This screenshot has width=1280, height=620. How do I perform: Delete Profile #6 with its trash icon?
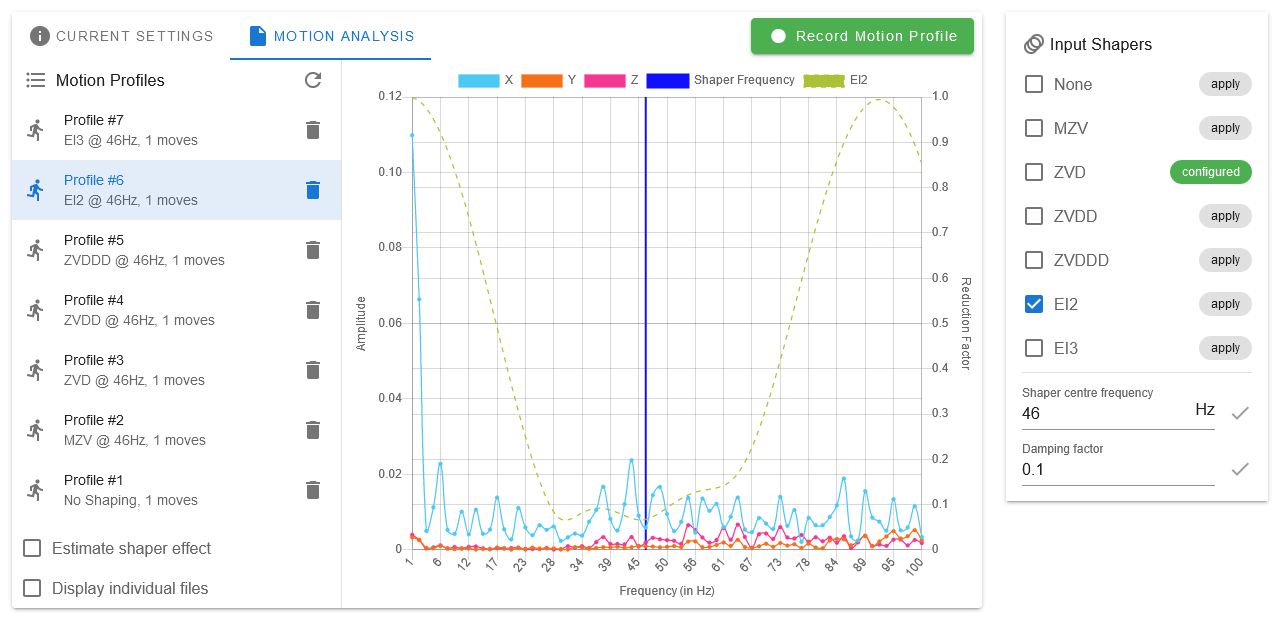click(313, 190)
